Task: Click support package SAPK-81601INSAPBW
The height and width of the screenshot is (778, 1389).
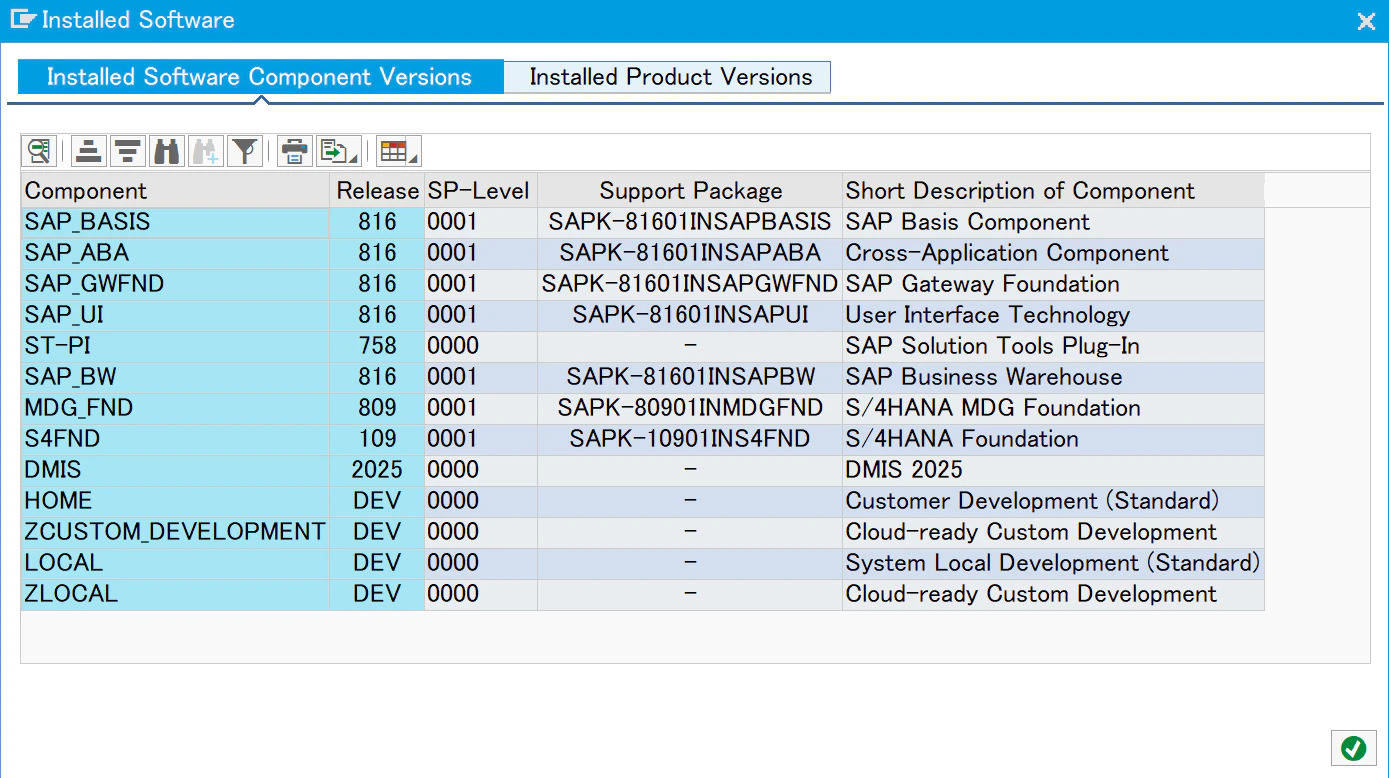Action: point(690,377)
